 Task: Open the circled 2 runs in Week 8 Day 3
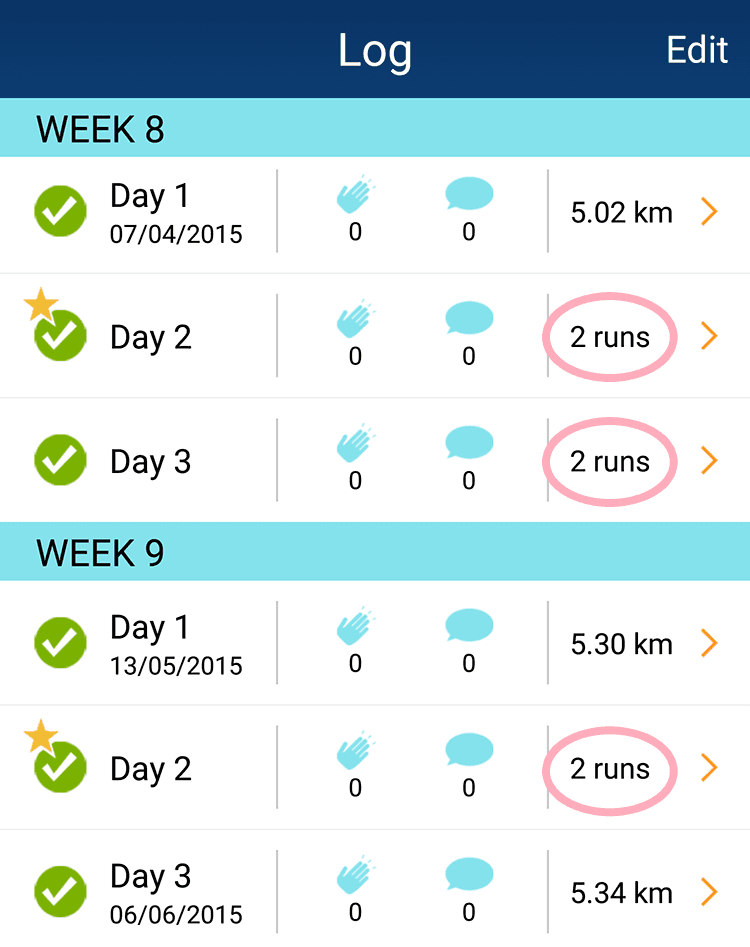(x=610, y=462)
